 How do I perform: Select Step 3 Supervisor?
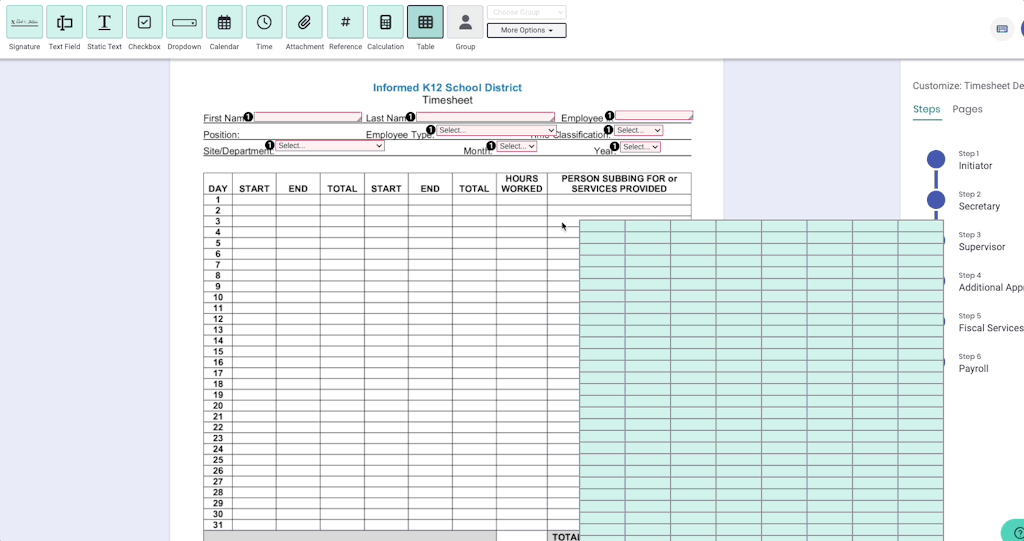(x=982, y=241)
